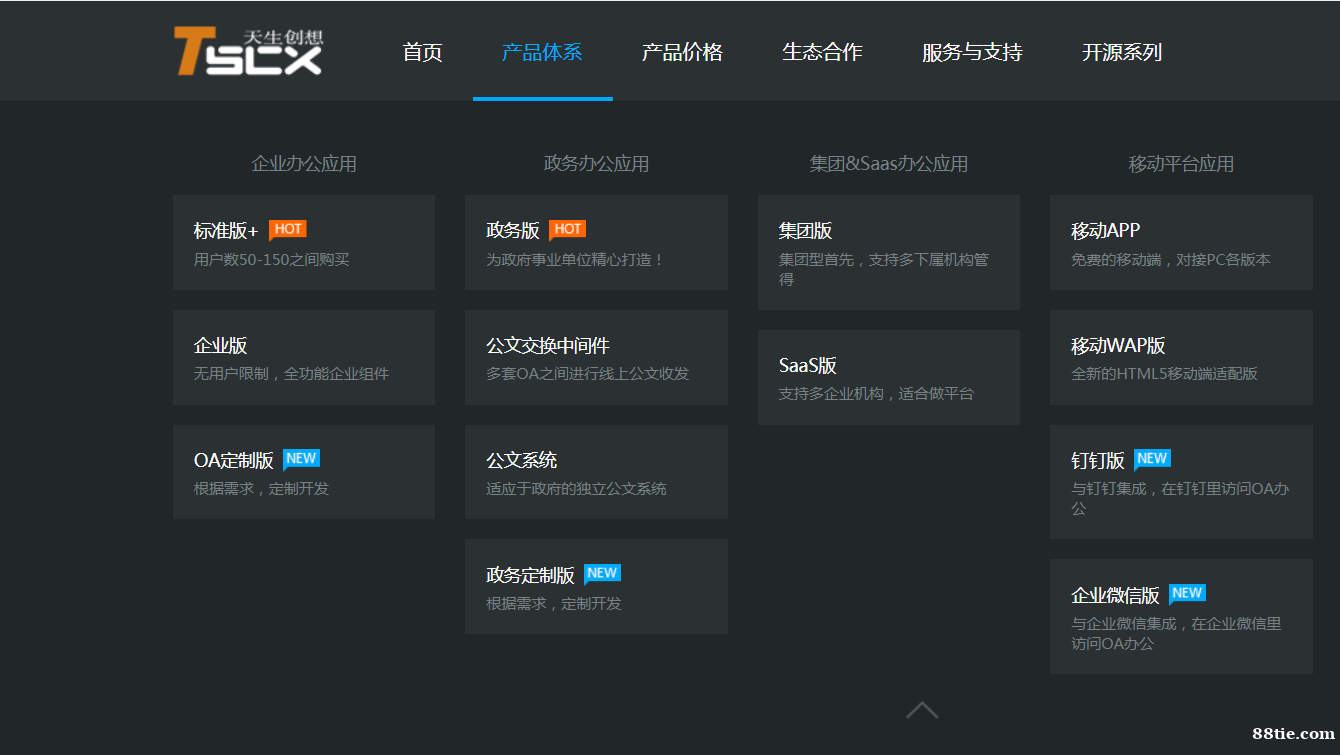Open the 公文系统 product card
1340x755 pixels.
pos(596,472)
